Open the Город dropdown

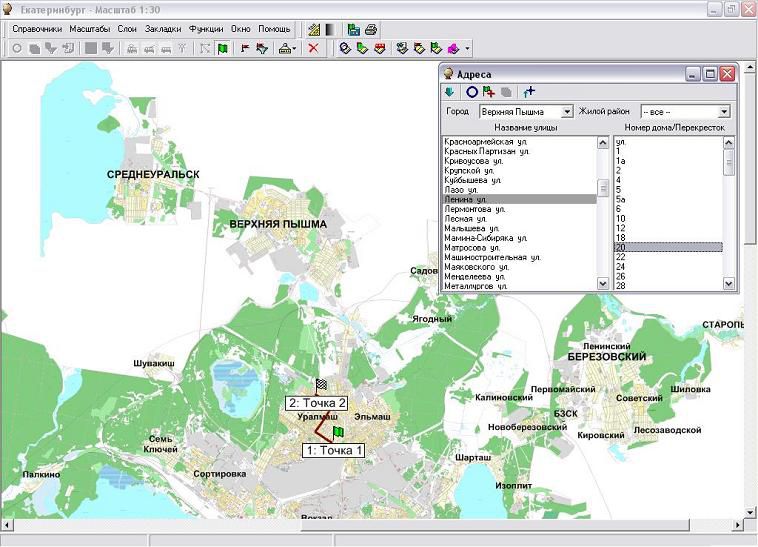[567, 112]
